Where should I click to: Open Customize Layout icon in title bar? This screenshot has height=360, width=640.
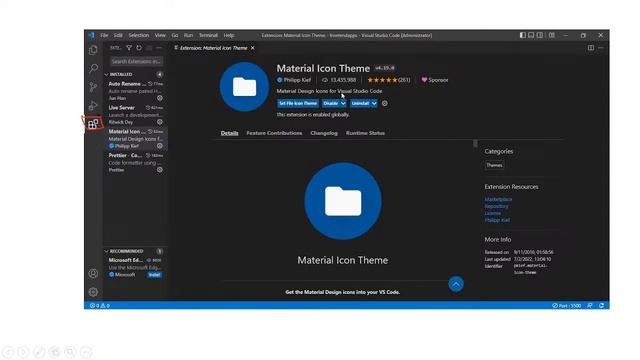pyautogui.click(x=552, y=35)
